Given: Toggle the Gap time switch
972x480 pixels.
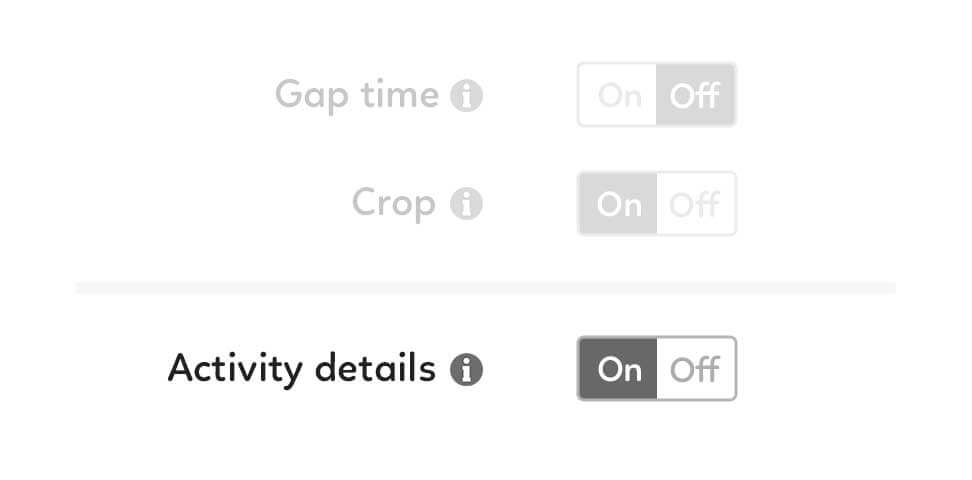Looking at the screenshot, I should tap(657, 95).
